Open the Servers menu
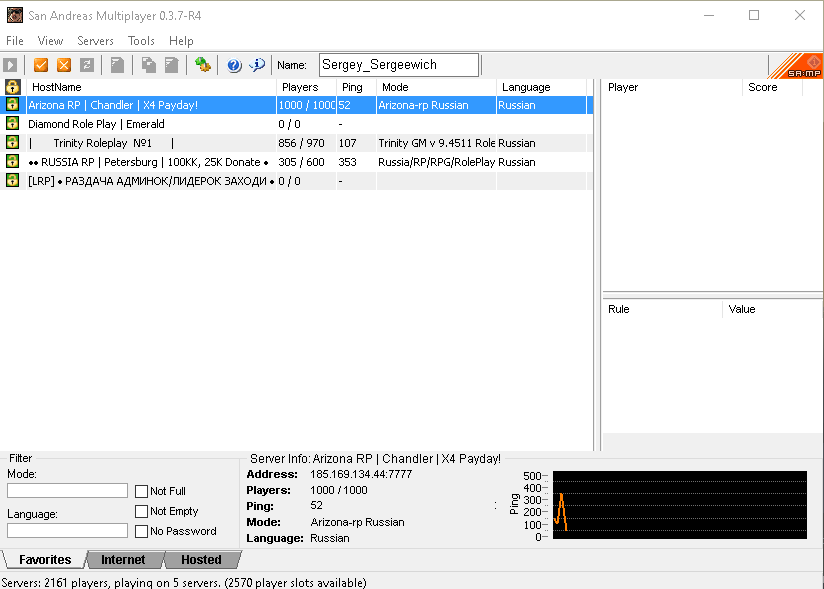The width and height of the screenshot is (824, 589). point(95,40)
